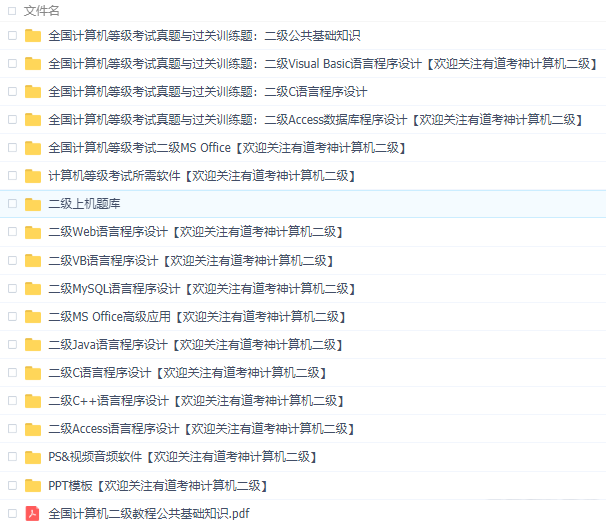Select the checkbox for 二级Visual Basic语言程序设计 row
The width and height of the screenshot is (606, 527).
pos(12,63)
